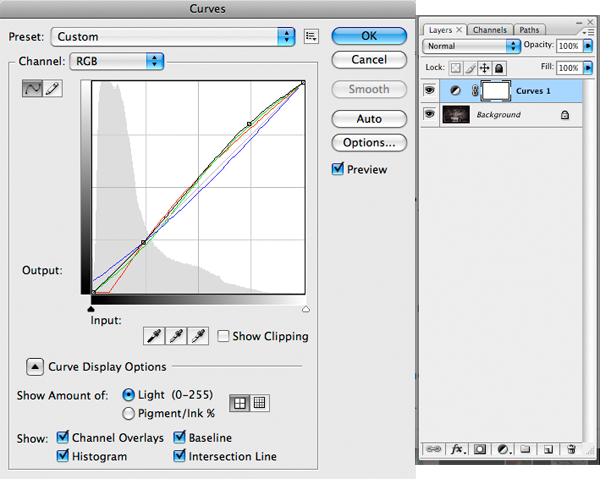Enable the Show Clipping checkbox
The height and width of the screenshot is (479, 600).
pos(224,337)
